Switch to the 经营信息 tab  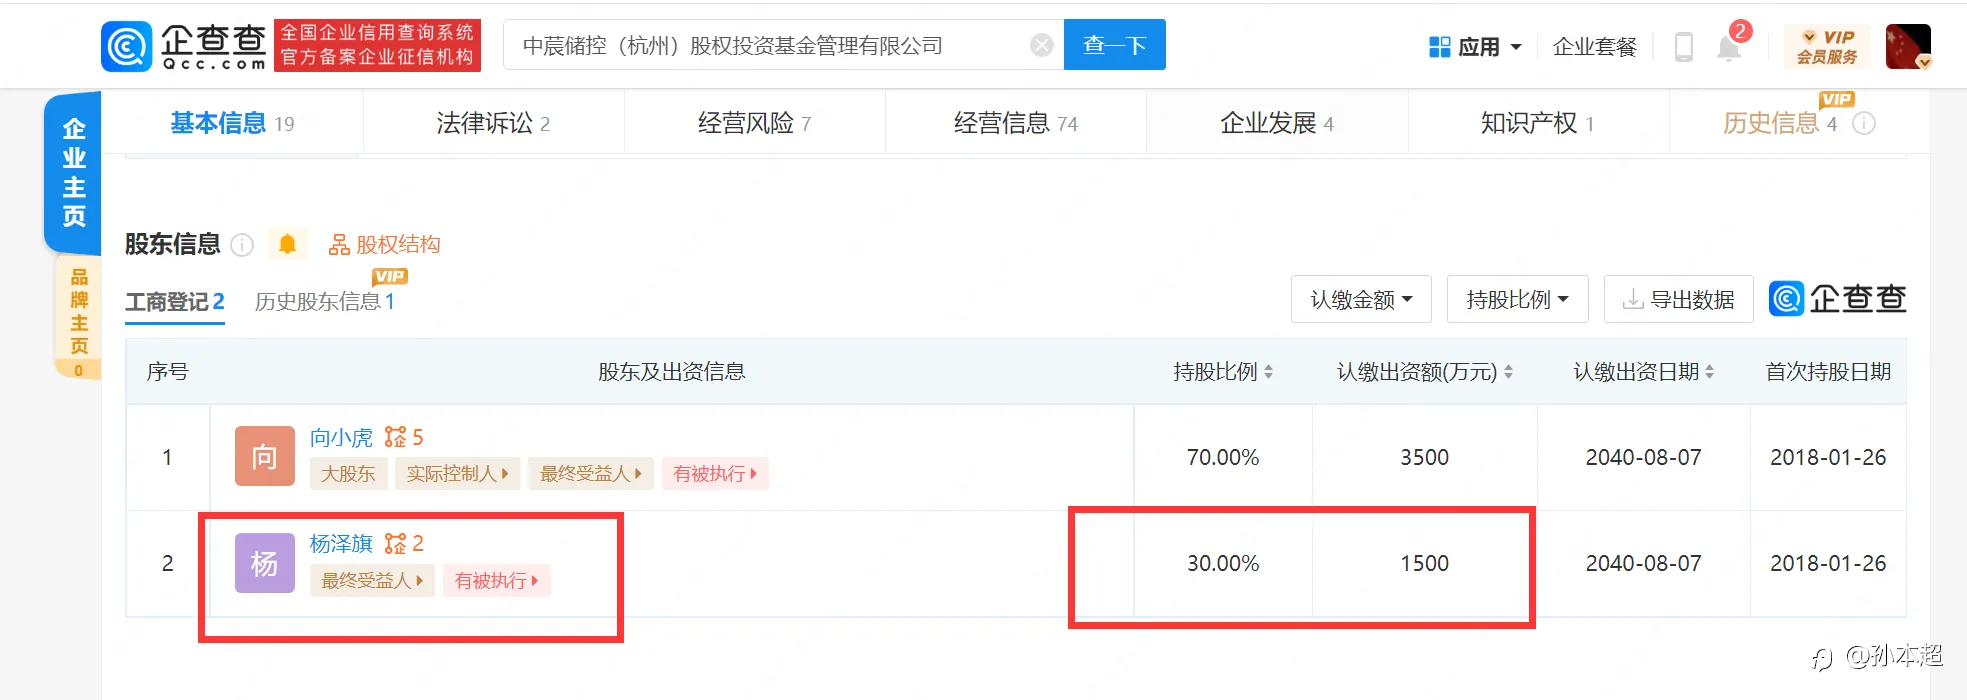pos(1015,123)
